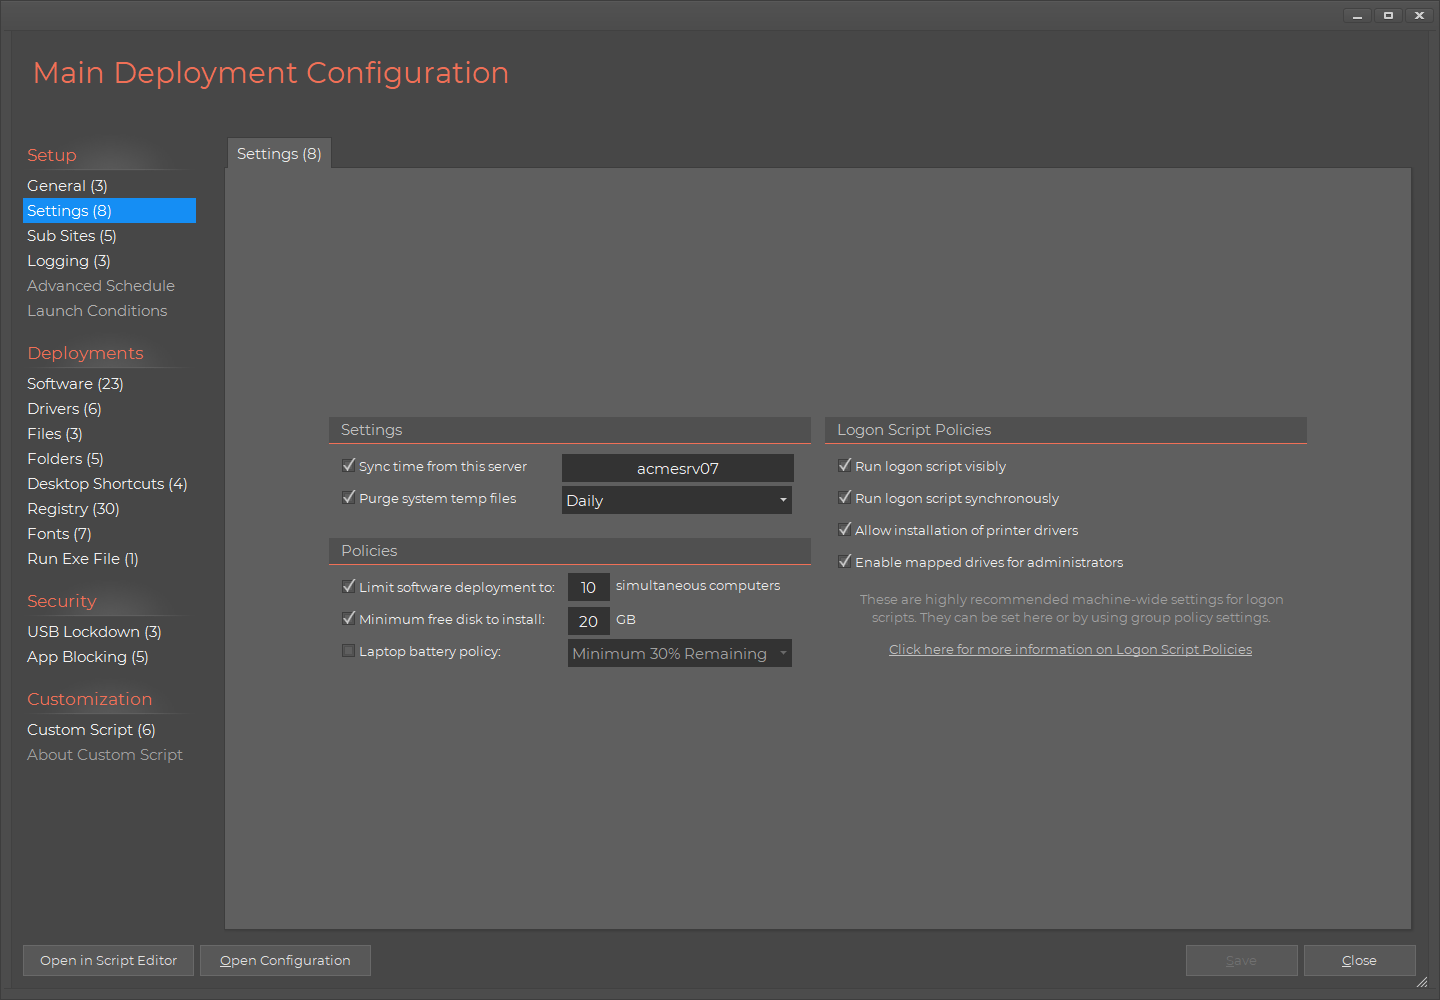Toggle Run logon script visibly
1440x1000 pixels.
tap(845, 466)
